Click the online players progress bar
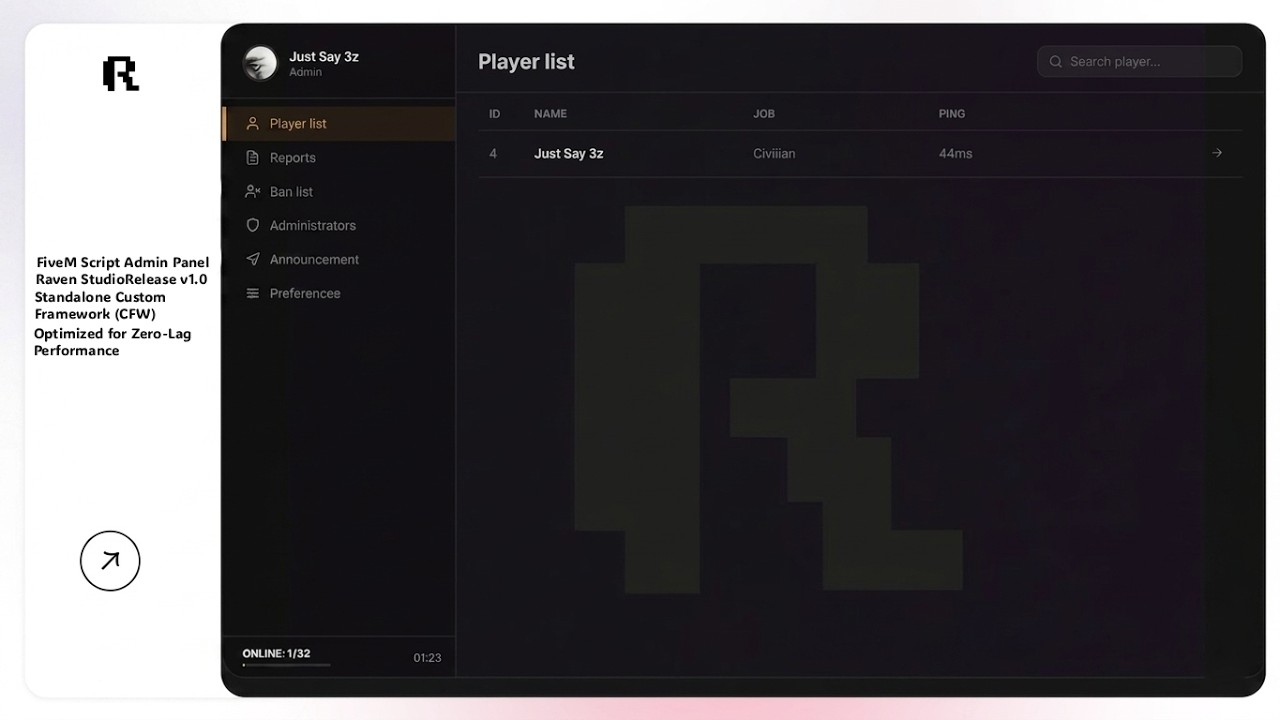1280x720 pixels. point(286,665)
